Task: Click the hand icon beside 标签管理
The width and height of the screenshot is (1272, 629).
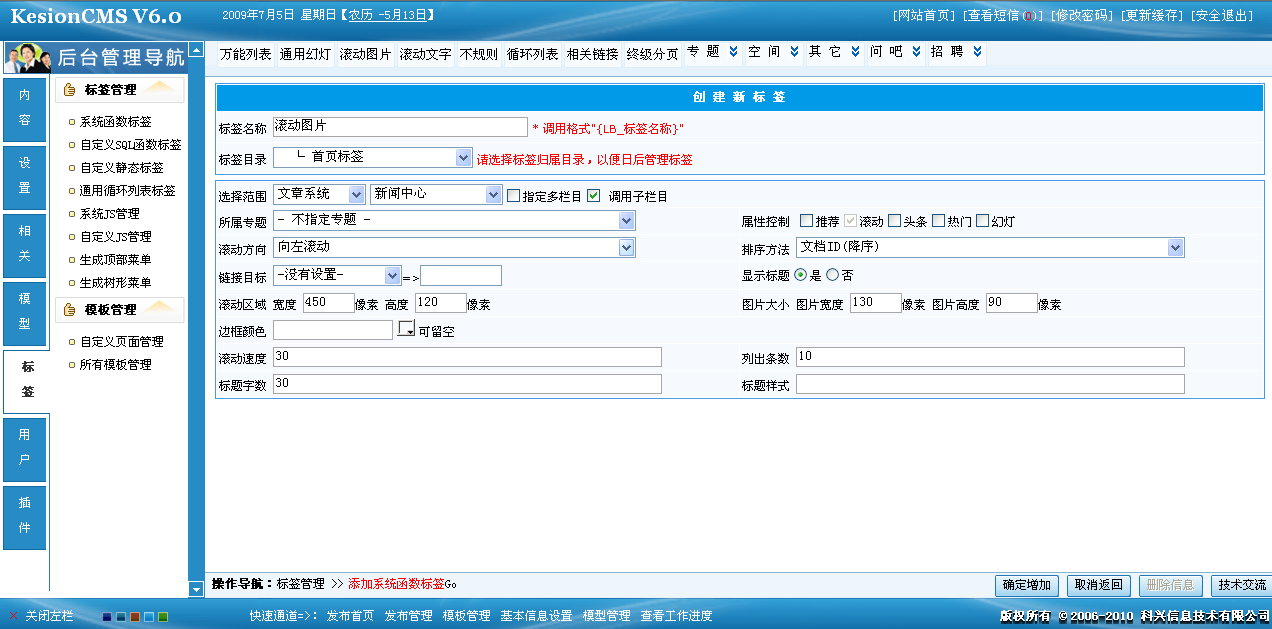Action: click(x=70, y=90)
